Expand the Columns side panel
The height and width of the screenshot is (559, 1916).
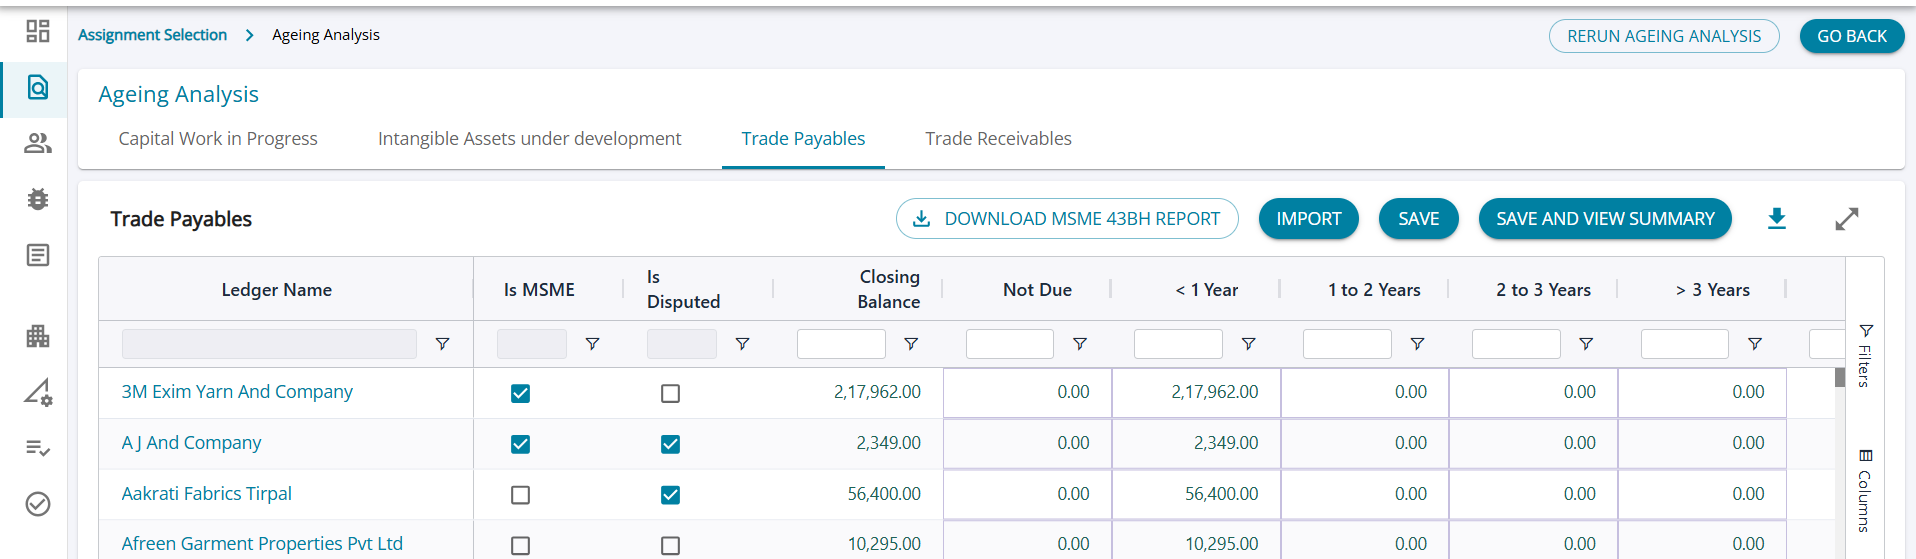point(1864,491)
